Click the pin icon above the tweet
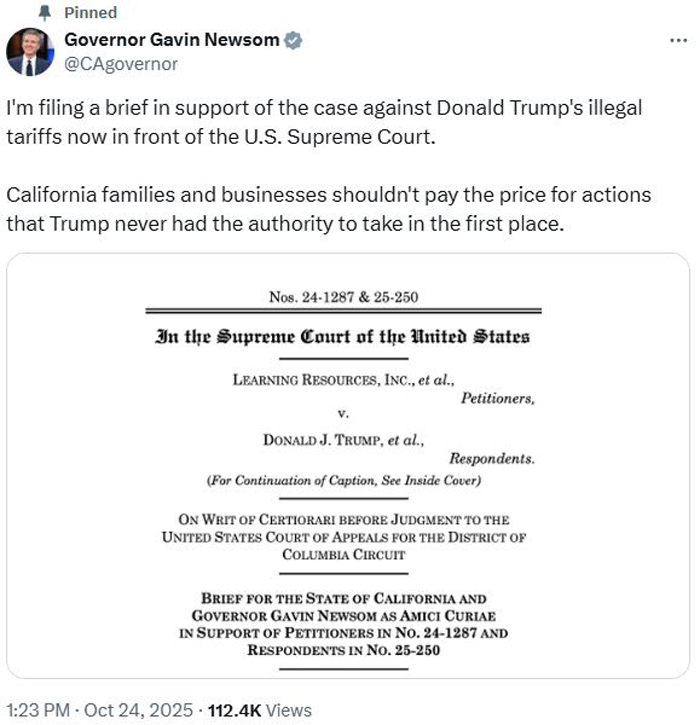The height and width of the screenshot is (725, 700). 44,13
